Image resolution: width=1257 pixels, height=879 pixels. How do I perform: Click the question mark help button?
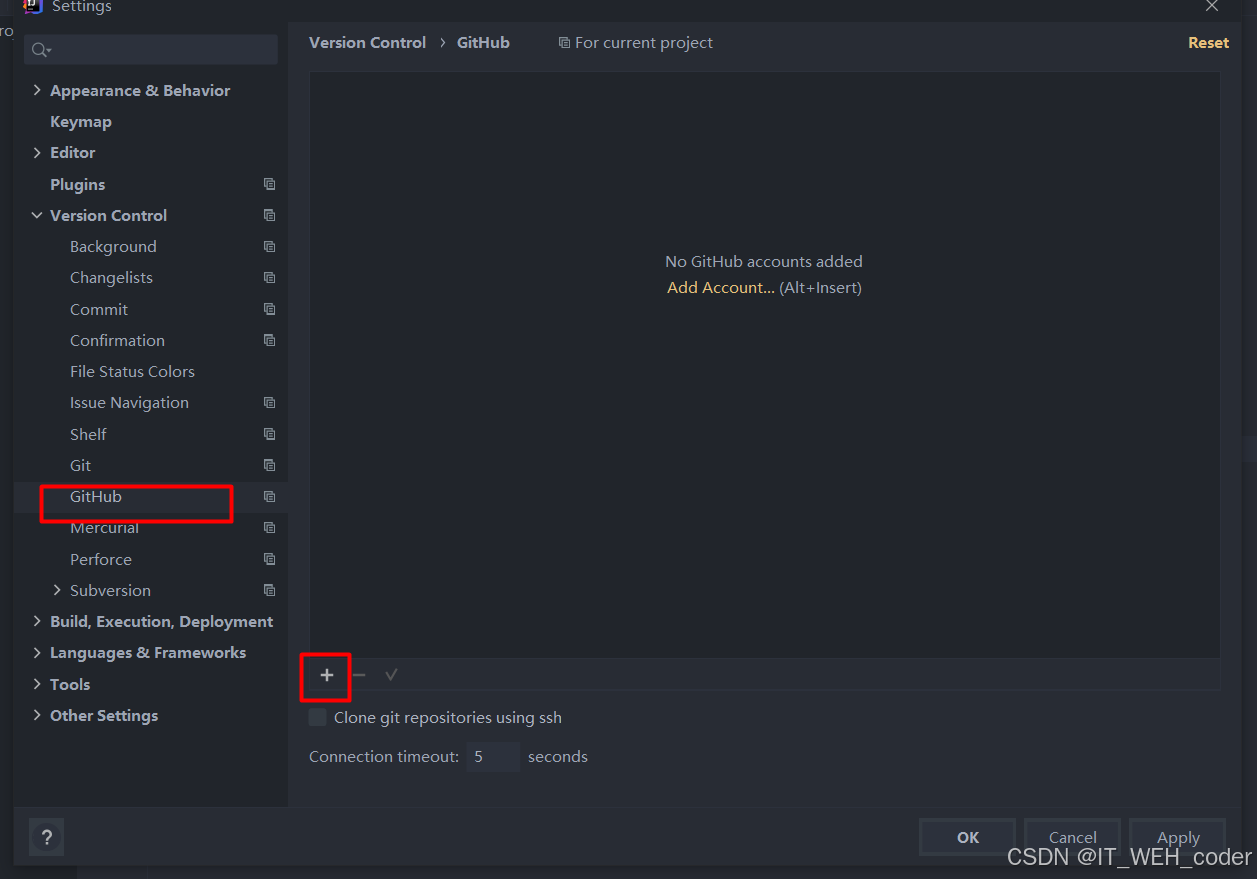46,838
